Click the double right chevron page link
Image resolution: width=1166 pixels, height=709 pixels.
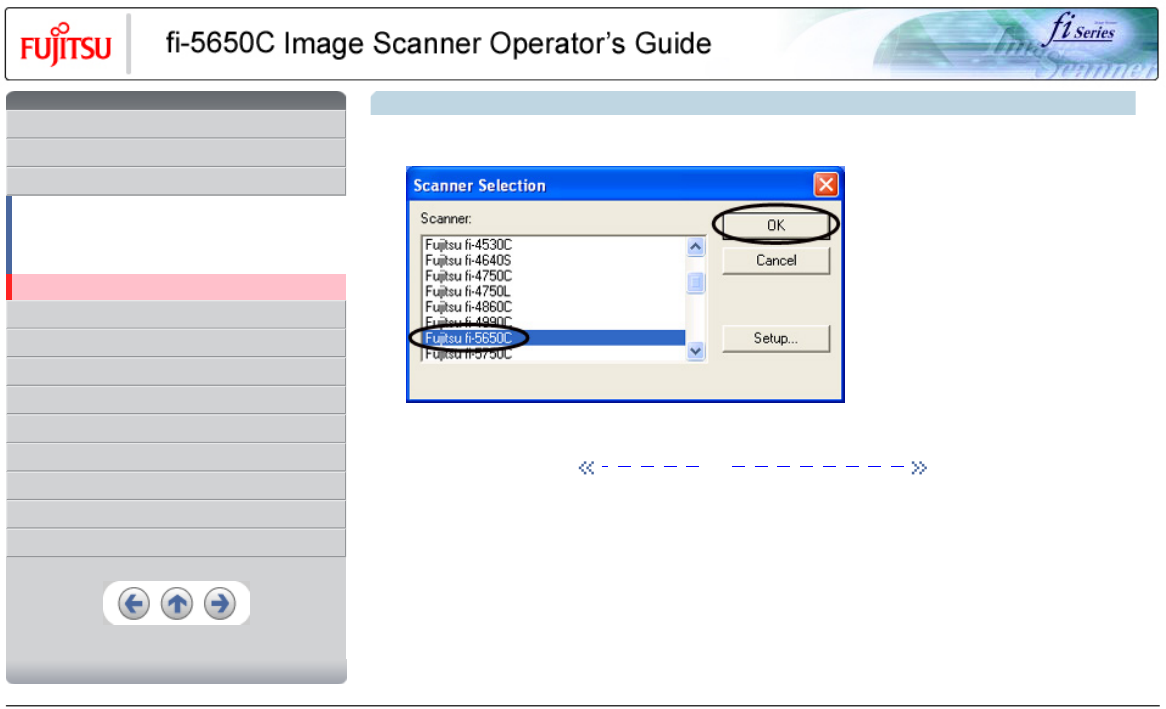click(x=919, y=468)
